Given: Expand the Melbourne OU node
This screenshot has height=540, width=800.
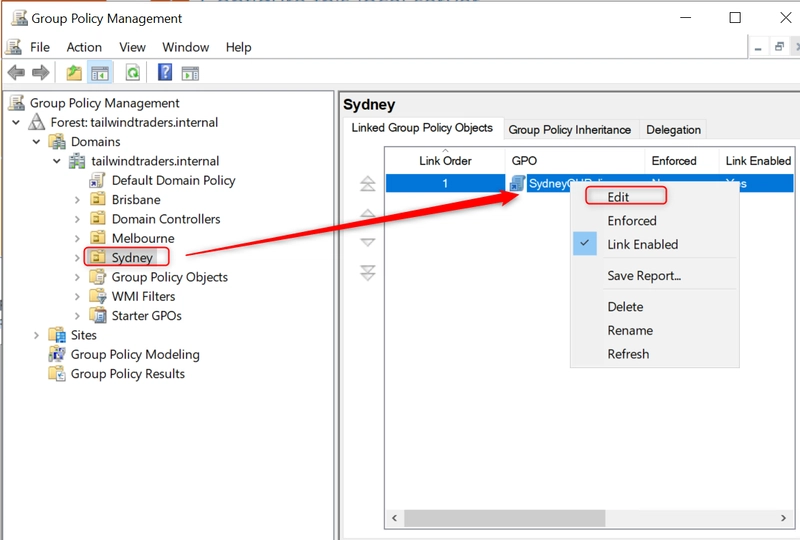Looking at the screenshot, I should pos(77,238).
